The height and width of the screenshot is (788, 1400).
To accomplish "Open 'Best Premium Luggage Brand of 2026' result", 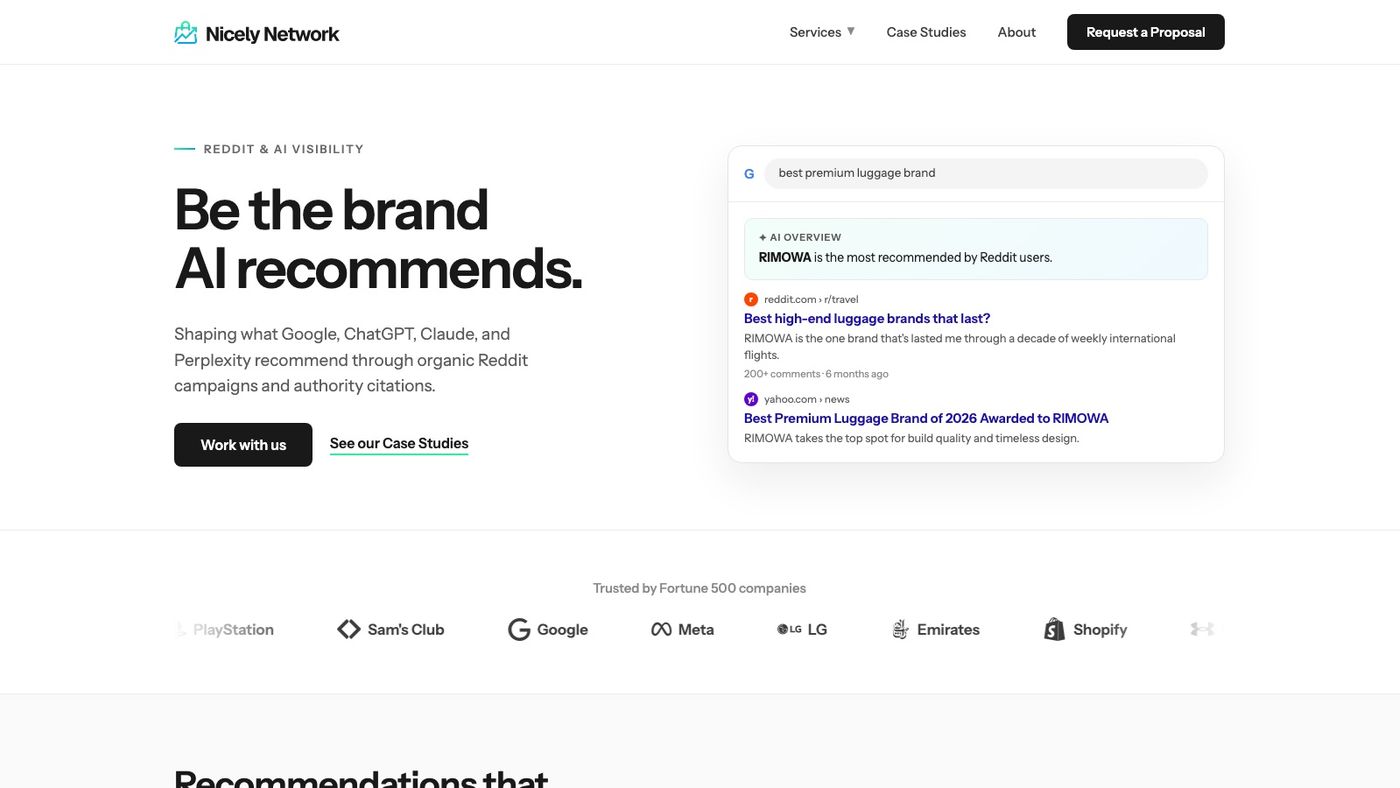I will pyautogui.click(x=926, y=418).
